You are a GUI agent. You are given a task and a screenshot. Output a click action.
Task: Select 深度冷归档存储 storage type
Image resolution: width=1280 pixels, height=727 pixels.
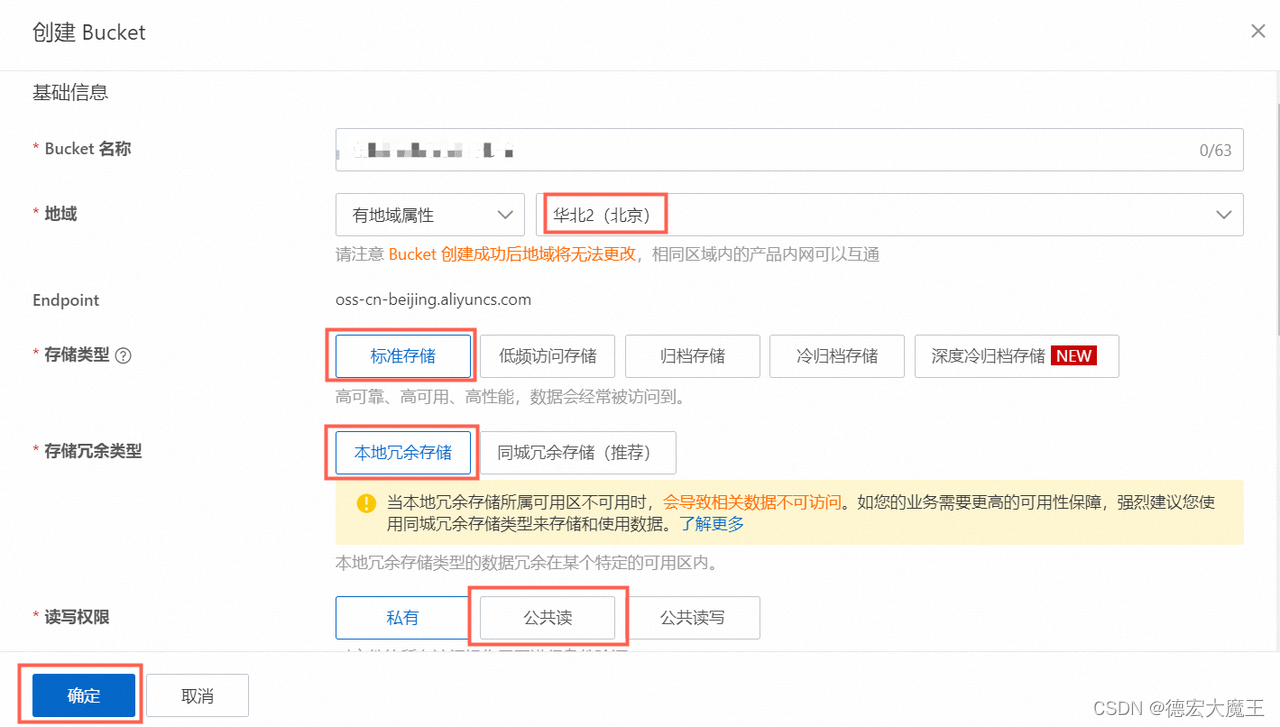tap(1016, 356)
